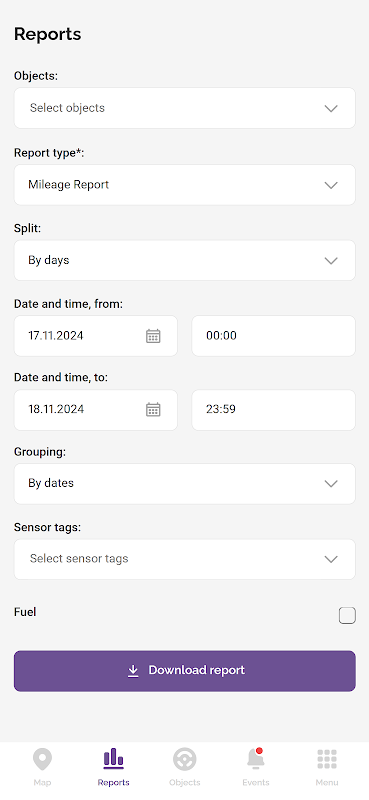Switch to the Objects tab label
The width and height of the screenshot is (369, 800).
(x=185, y=783)
